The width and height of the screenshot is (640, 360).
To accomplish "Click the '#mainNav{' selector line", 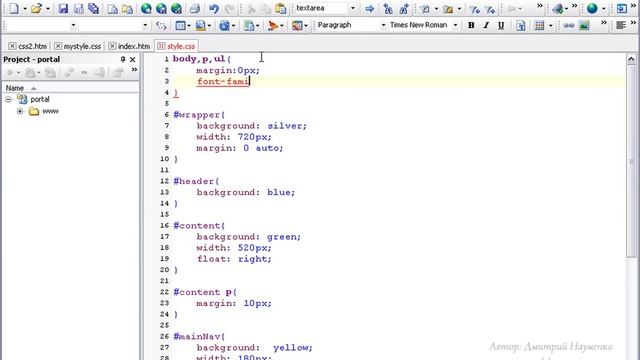I will click(x=199, y=337).
